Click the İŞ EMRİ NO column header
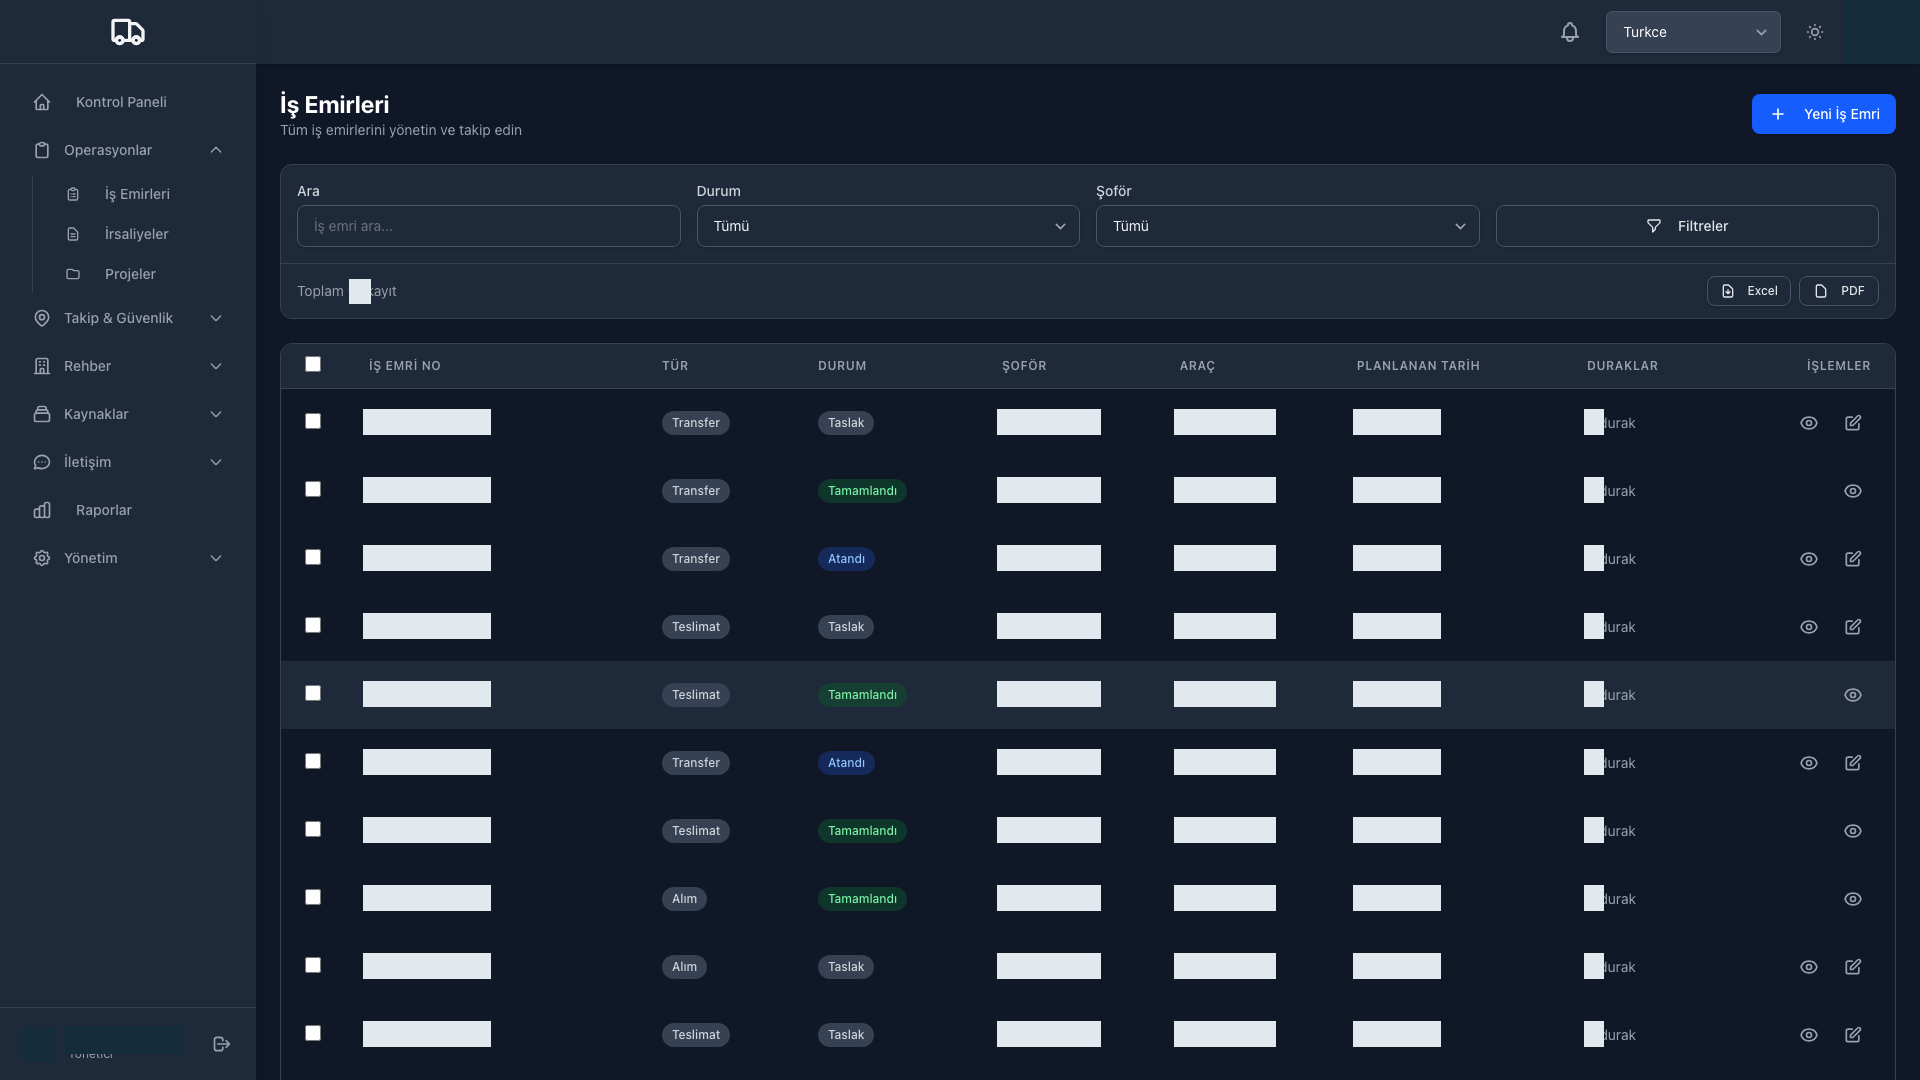 point(405,366)
